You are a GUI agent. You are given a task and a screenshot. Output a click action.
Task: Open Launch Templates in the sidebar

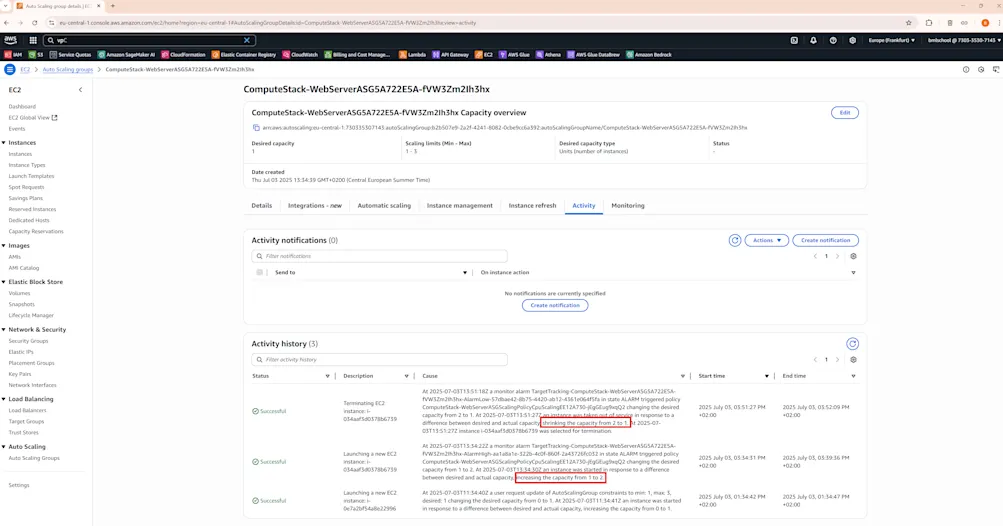(31, 176)
